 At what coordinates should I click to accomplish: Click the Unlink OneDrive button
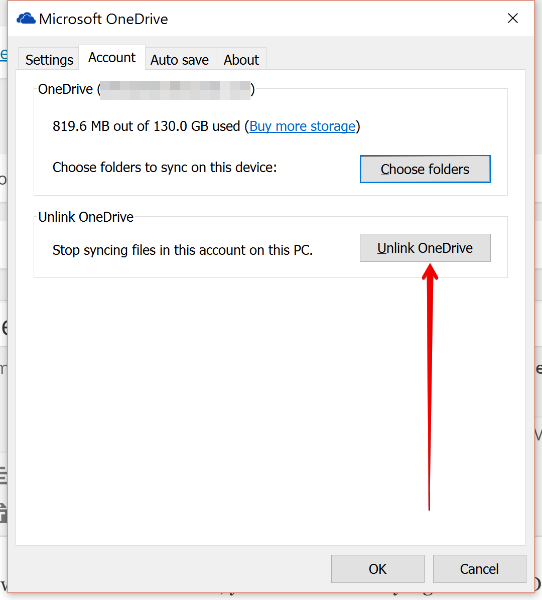[425, 248]
